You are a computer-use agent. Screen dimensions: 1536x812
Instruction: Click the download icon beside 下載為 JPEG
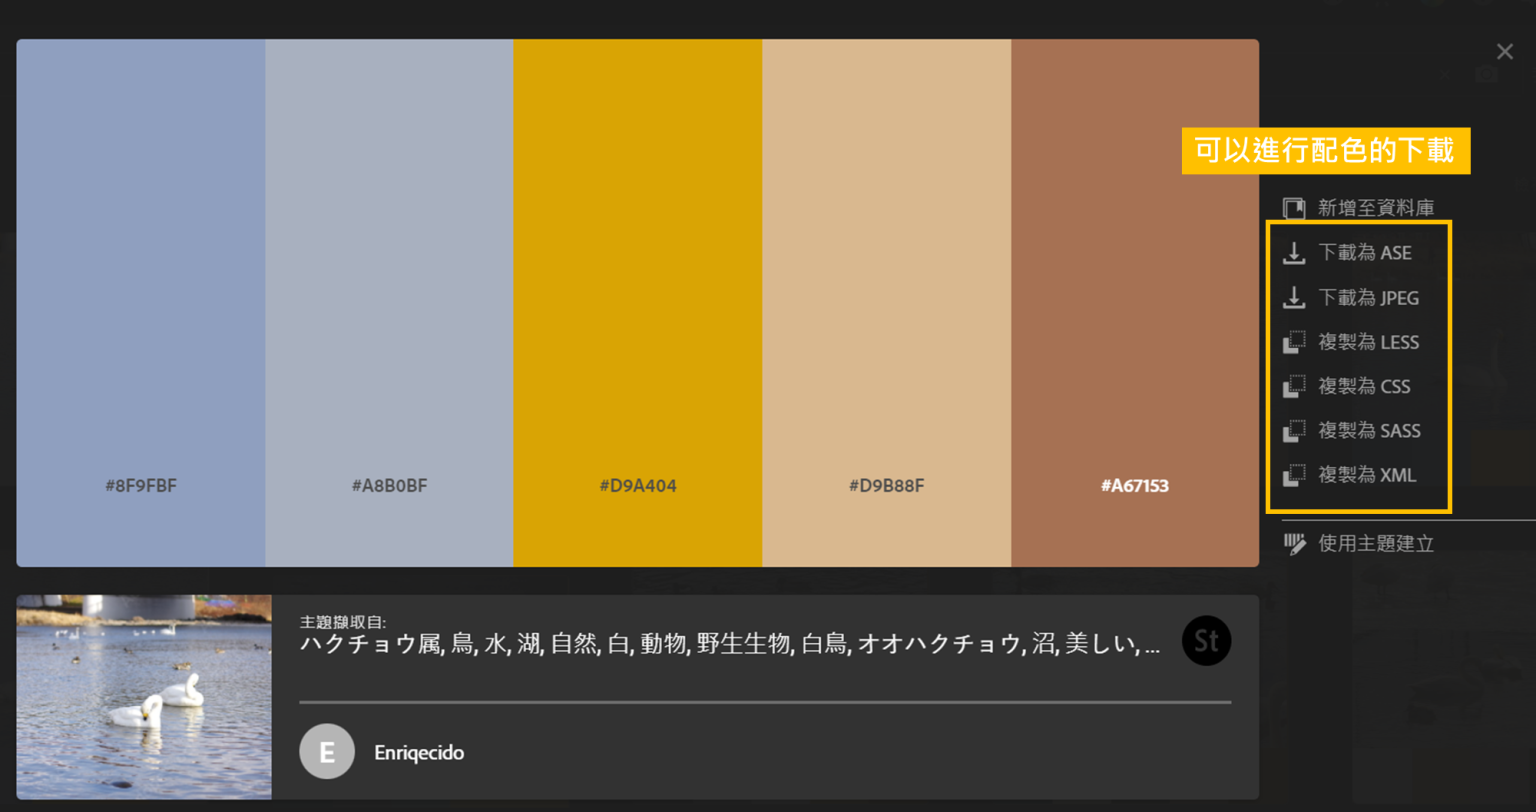(1296, 297)
